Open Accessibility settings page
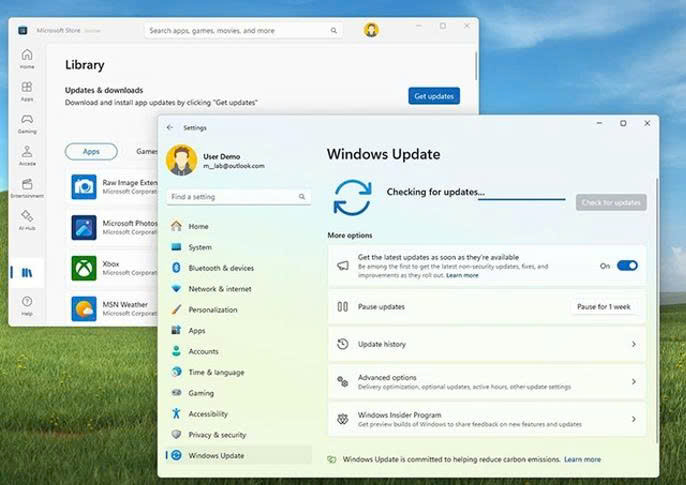This screenshot has height=485, width=686. (238, 414)
